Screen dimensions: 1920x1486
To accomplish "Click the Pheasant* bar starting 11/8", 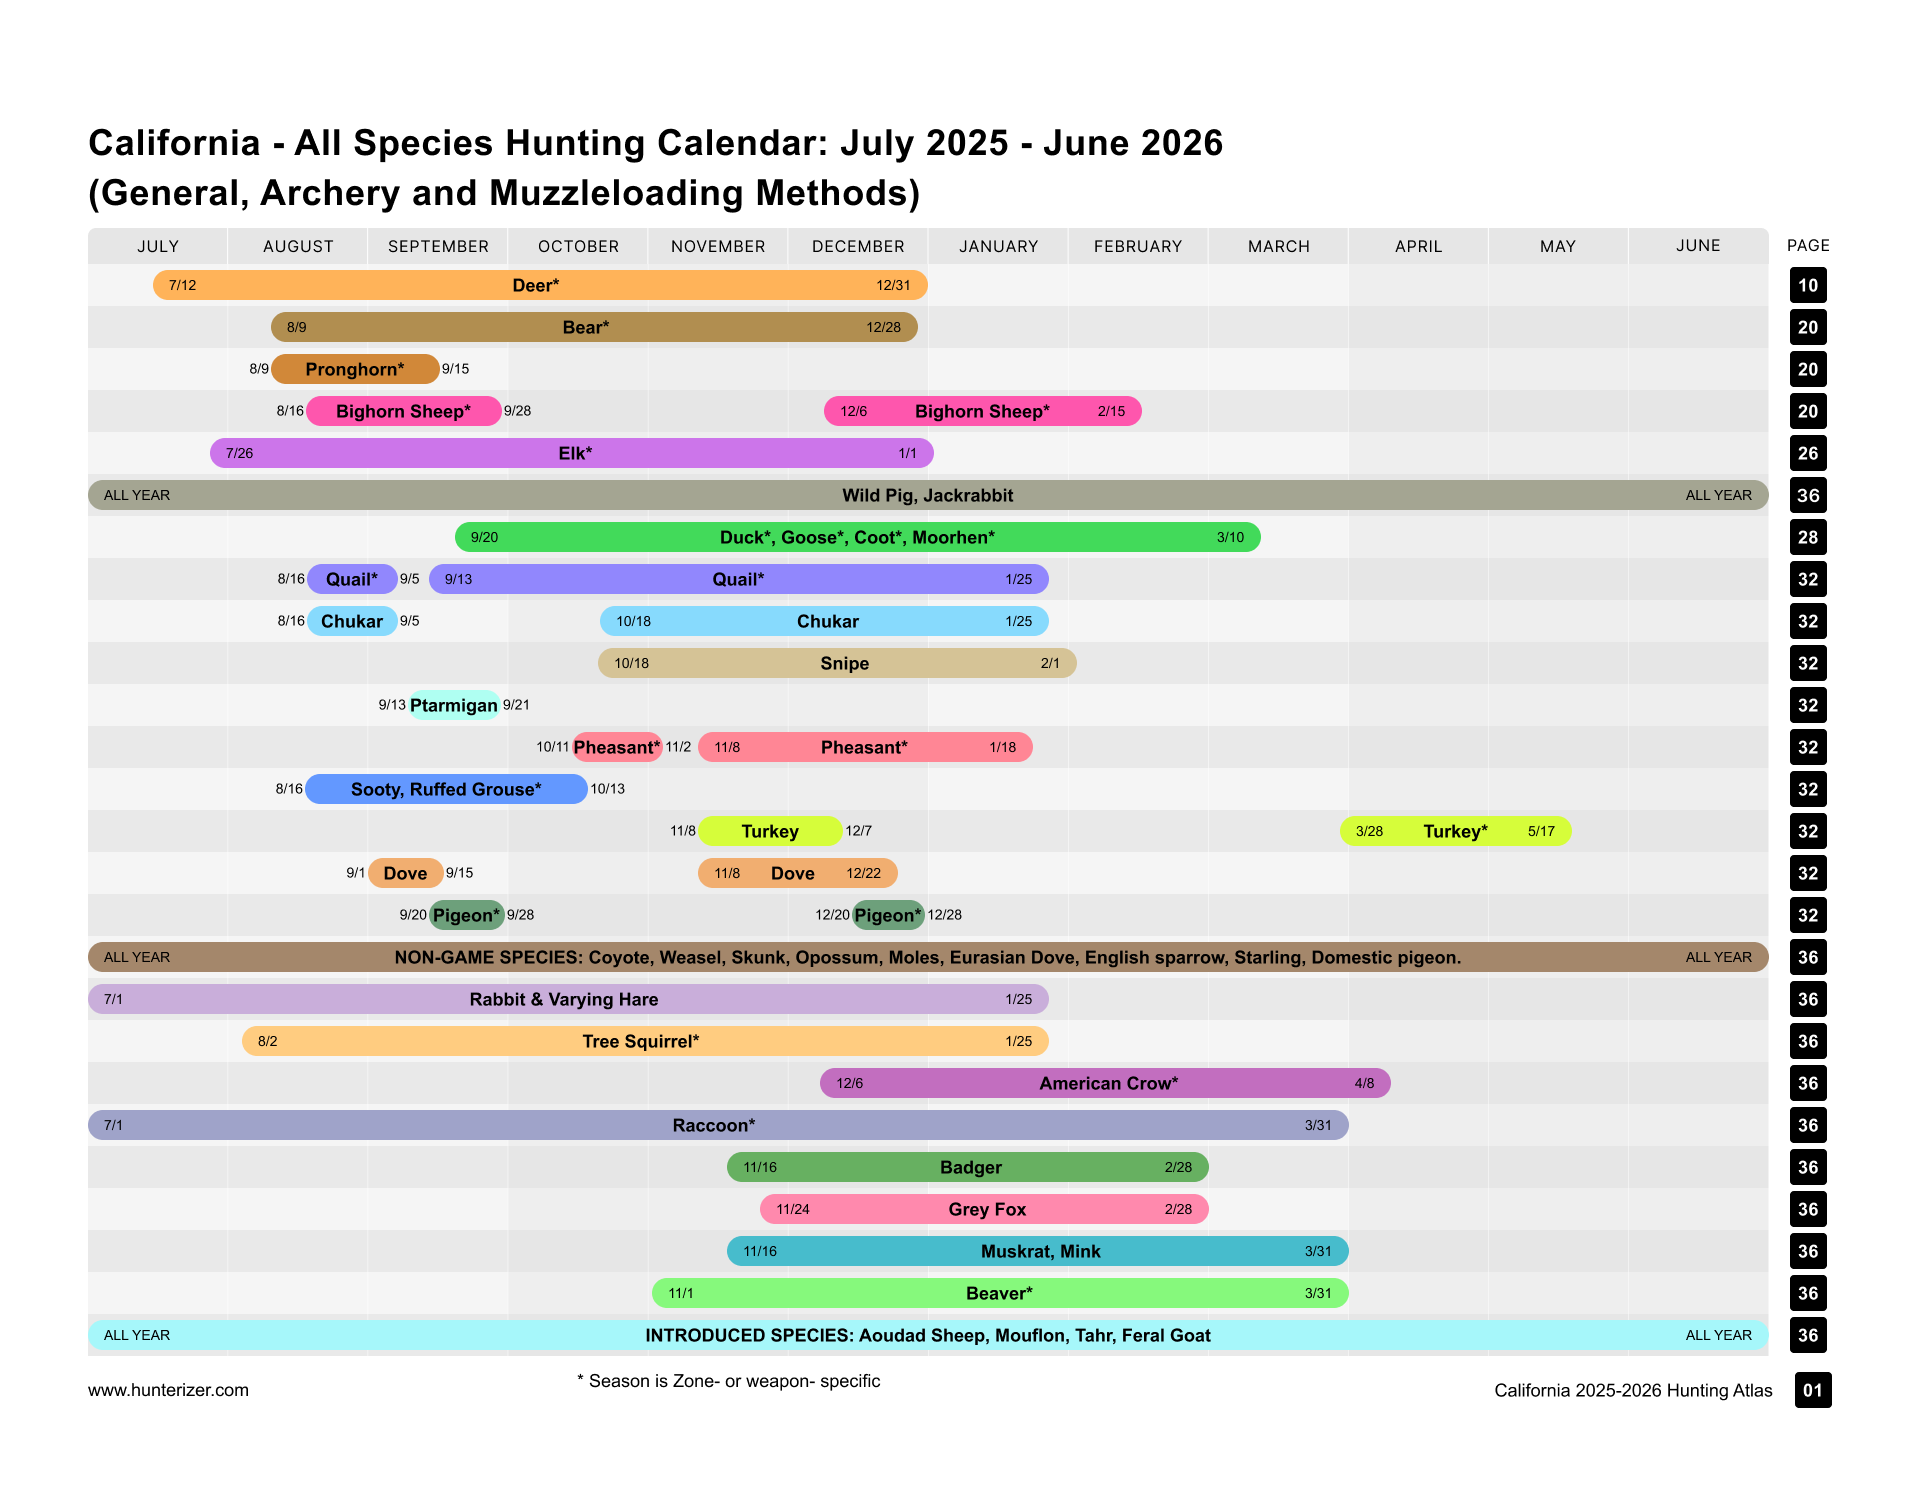I will click(x=865, y=747).
